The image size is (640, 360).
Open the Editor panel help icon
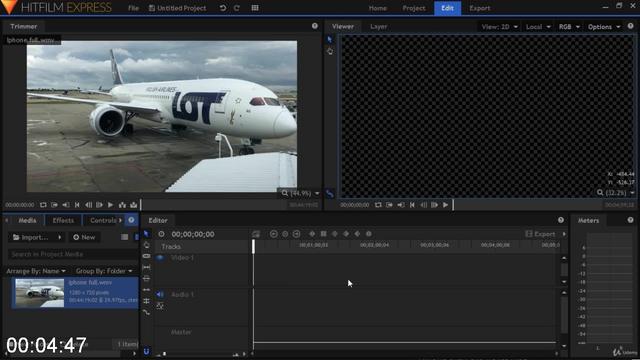click(x=561, y=220)
